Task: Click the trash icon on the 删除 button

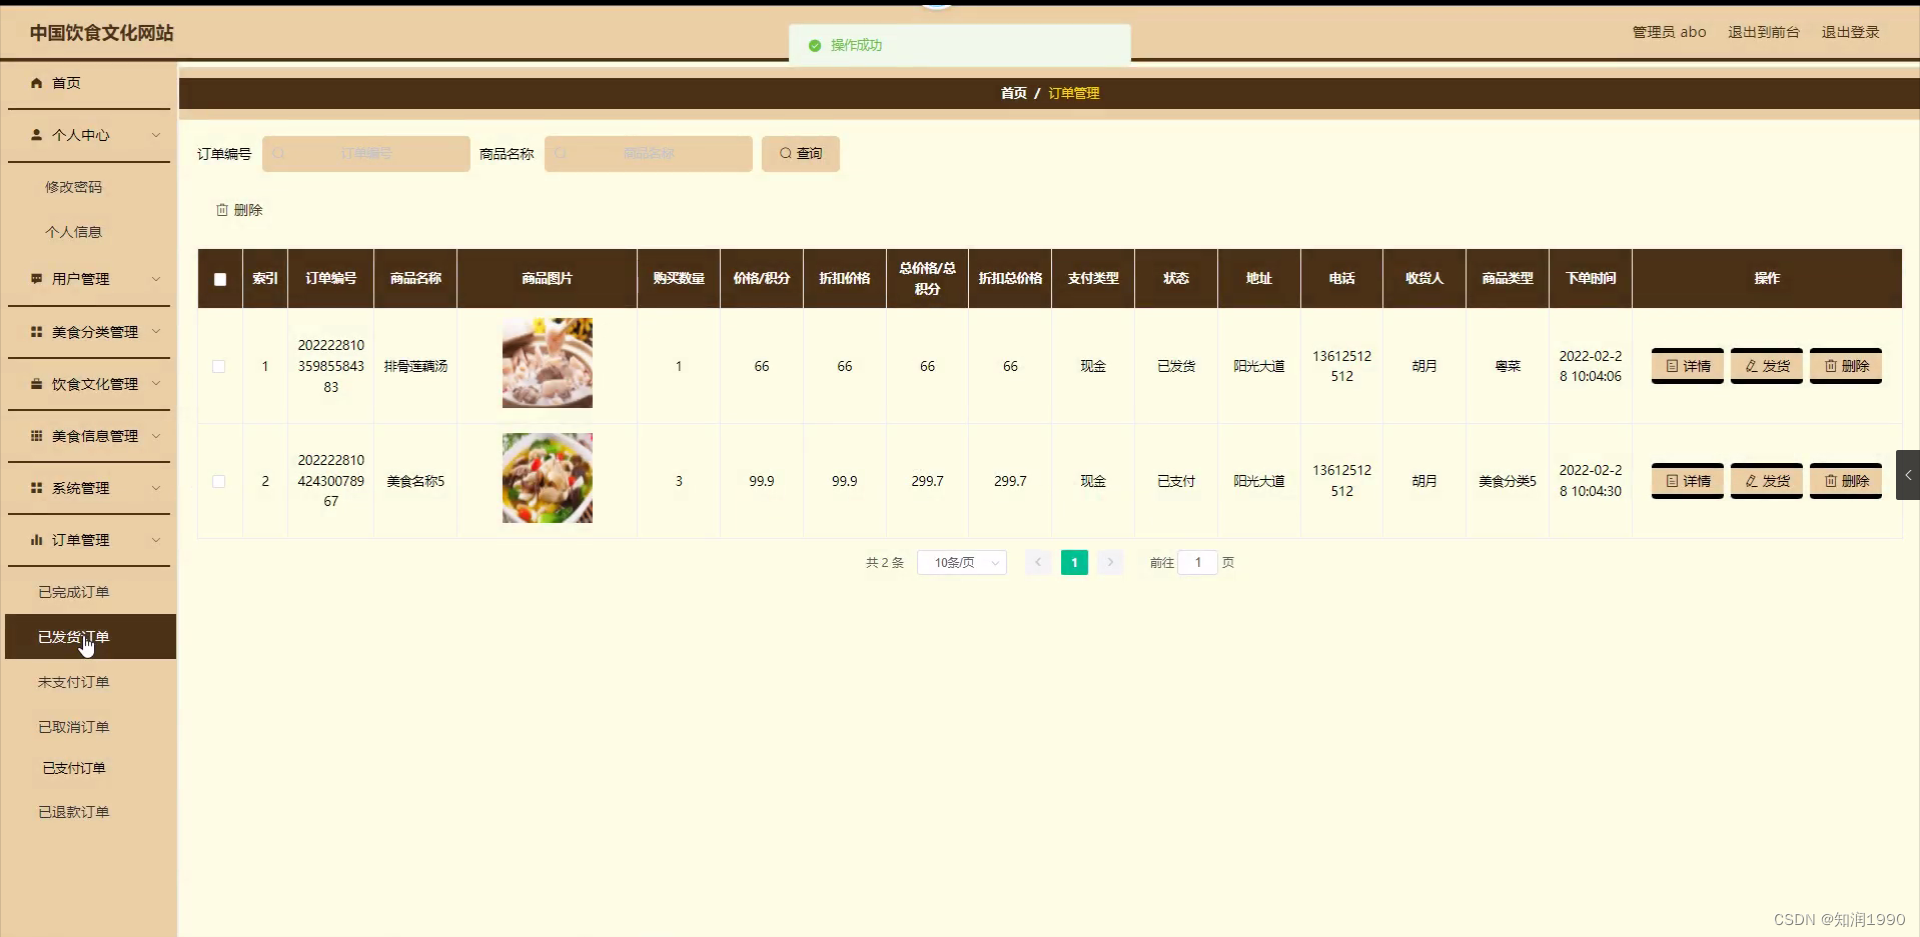Action: point(222,210)
